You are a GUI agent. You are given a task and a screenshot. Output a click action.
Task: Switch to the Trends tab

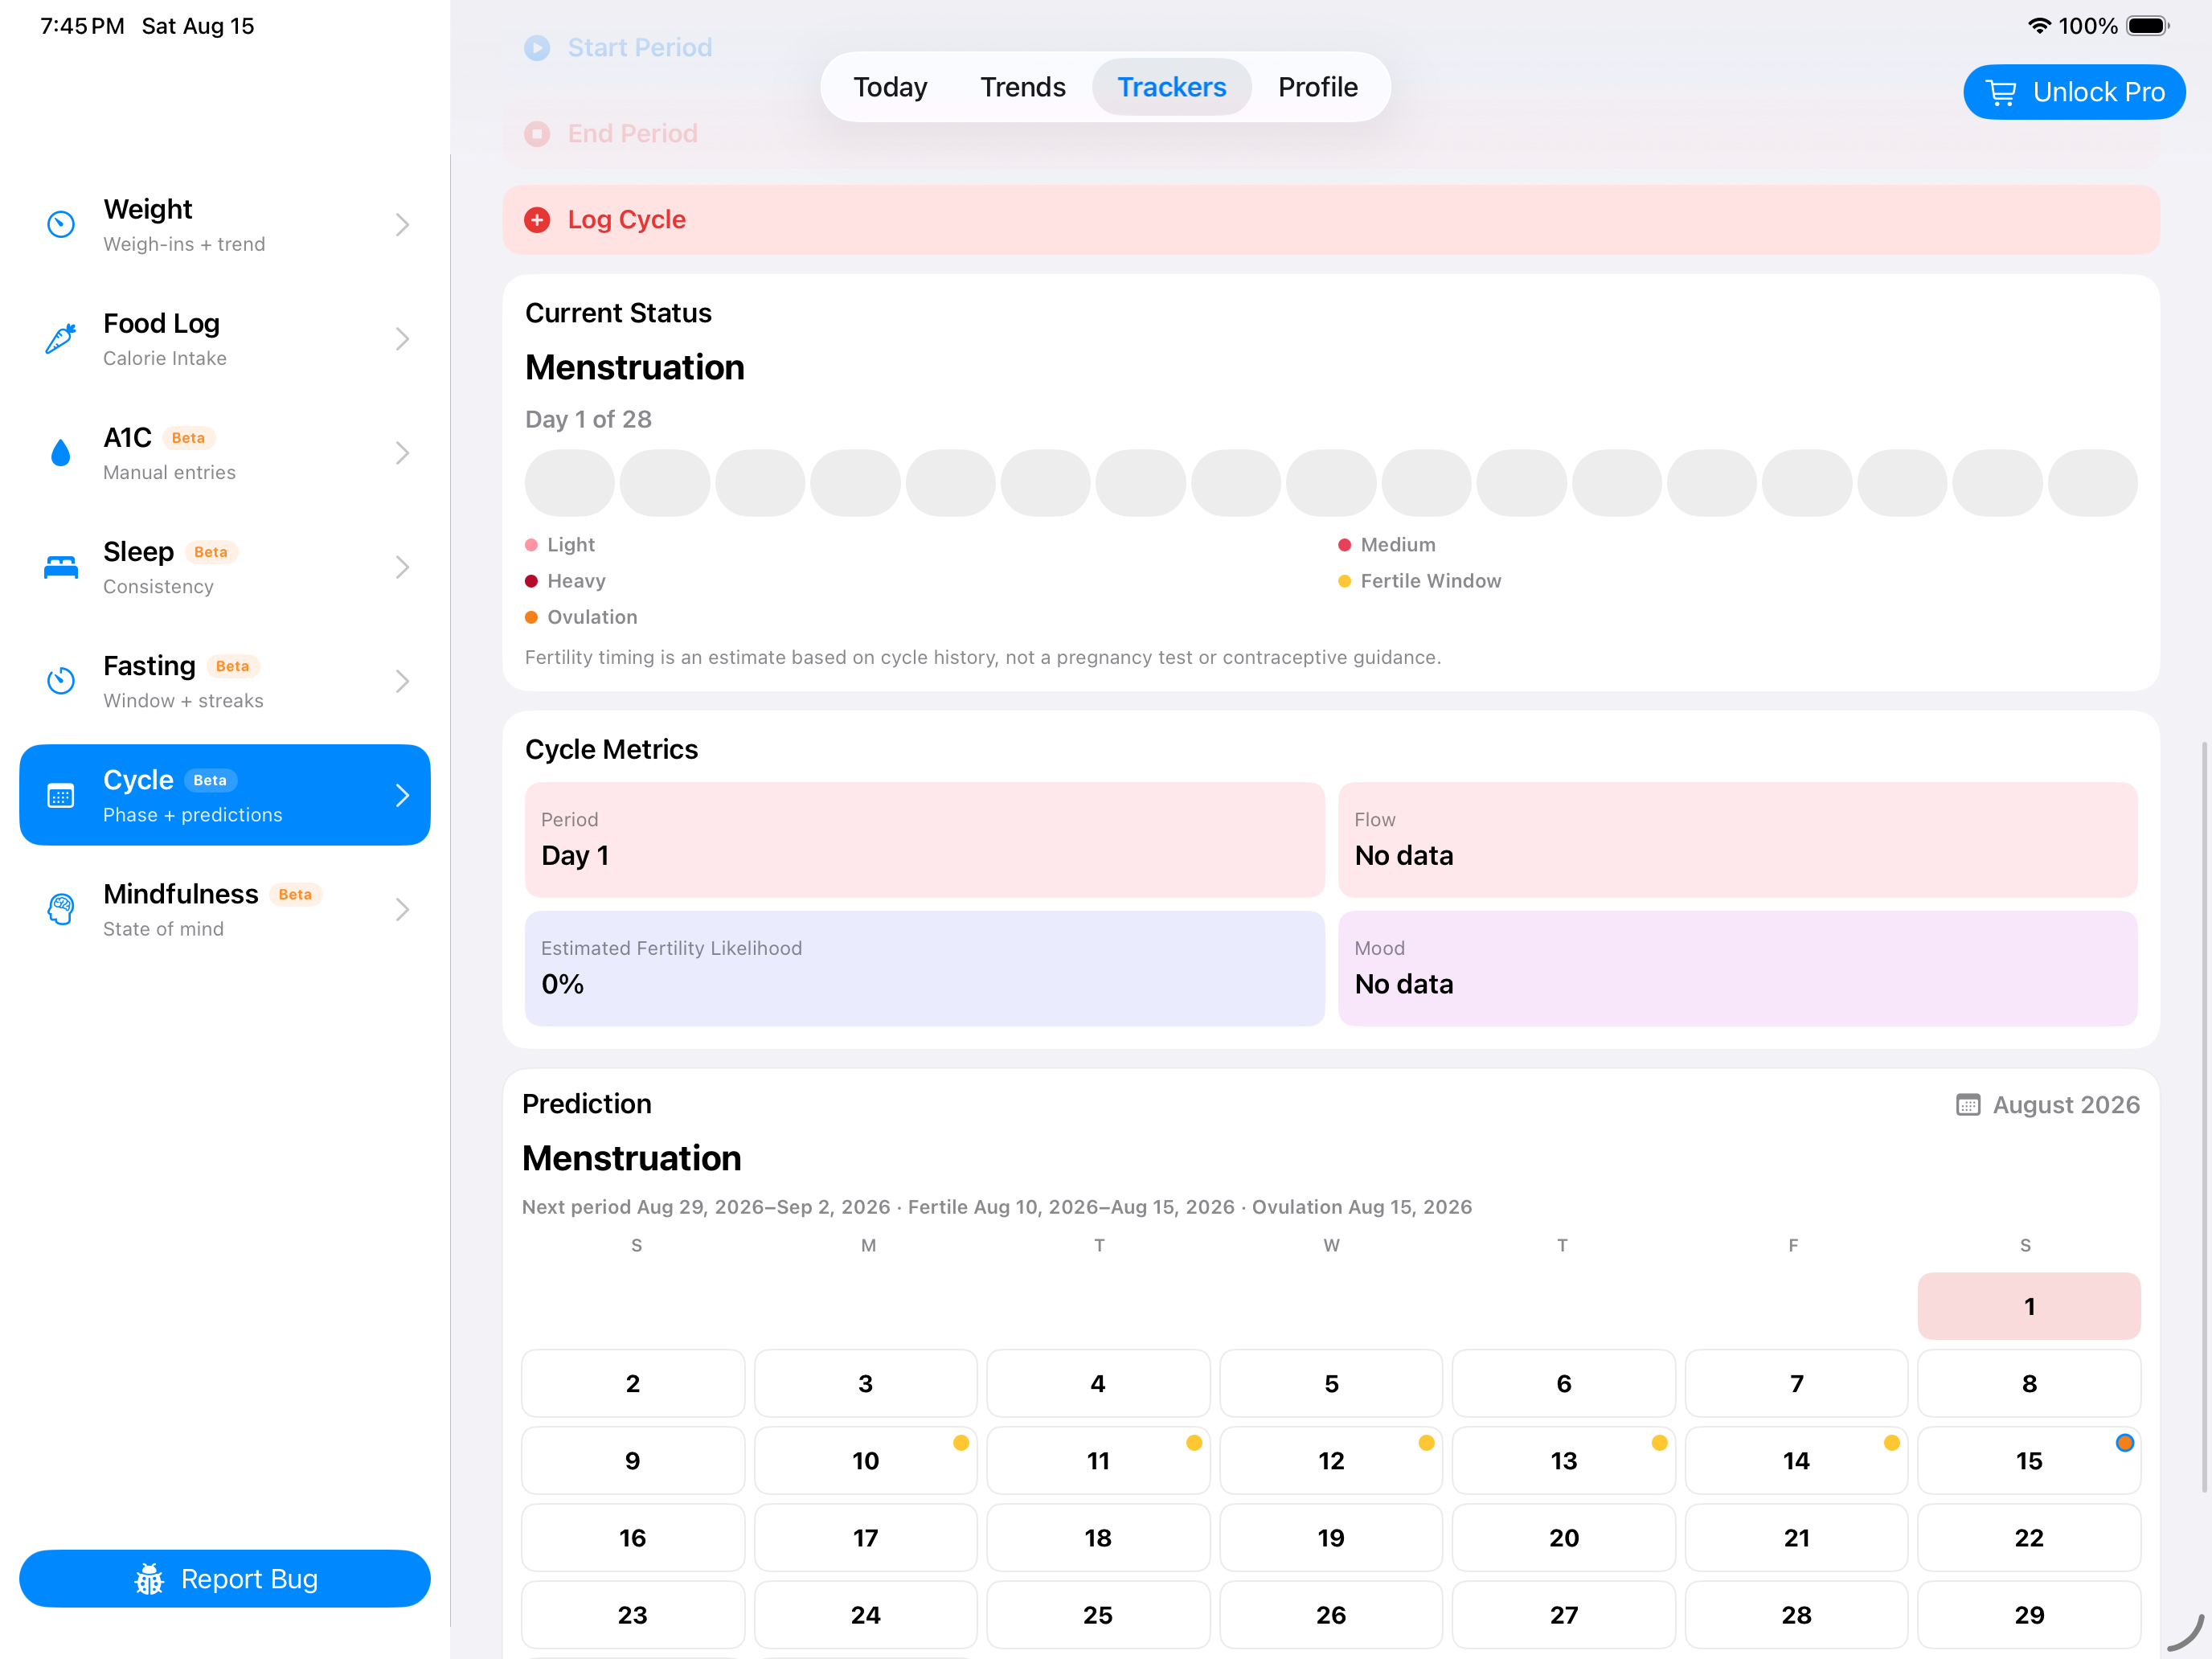tap(1022, 87)
